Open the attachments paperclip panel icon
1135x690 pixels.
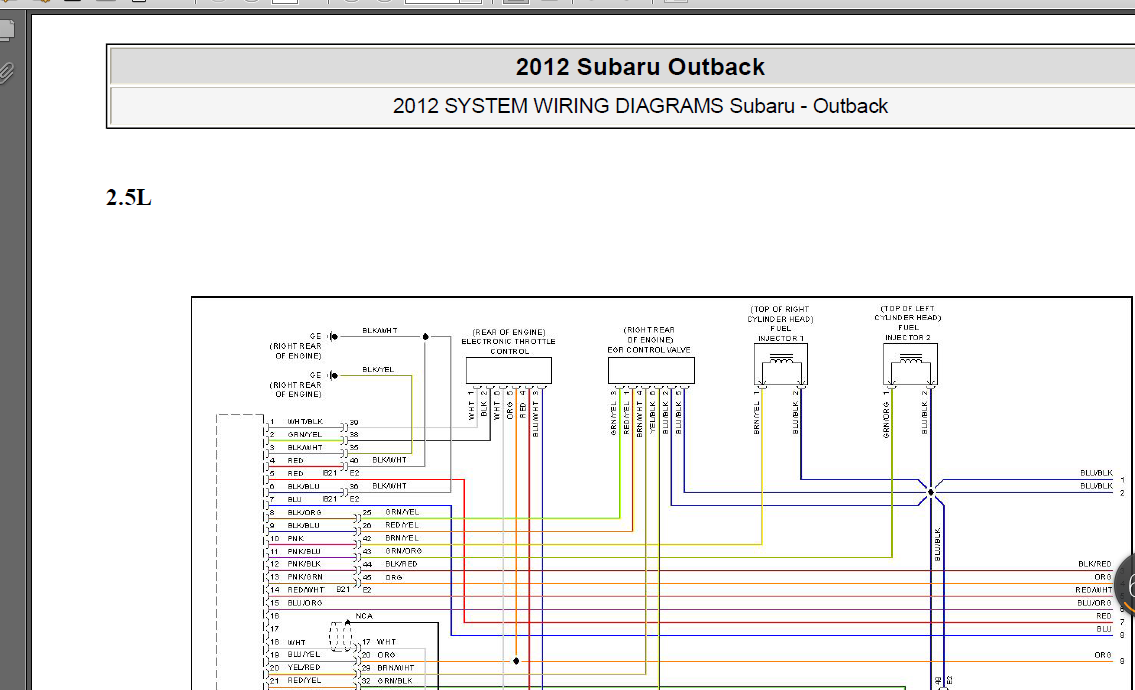coord(6,72)
